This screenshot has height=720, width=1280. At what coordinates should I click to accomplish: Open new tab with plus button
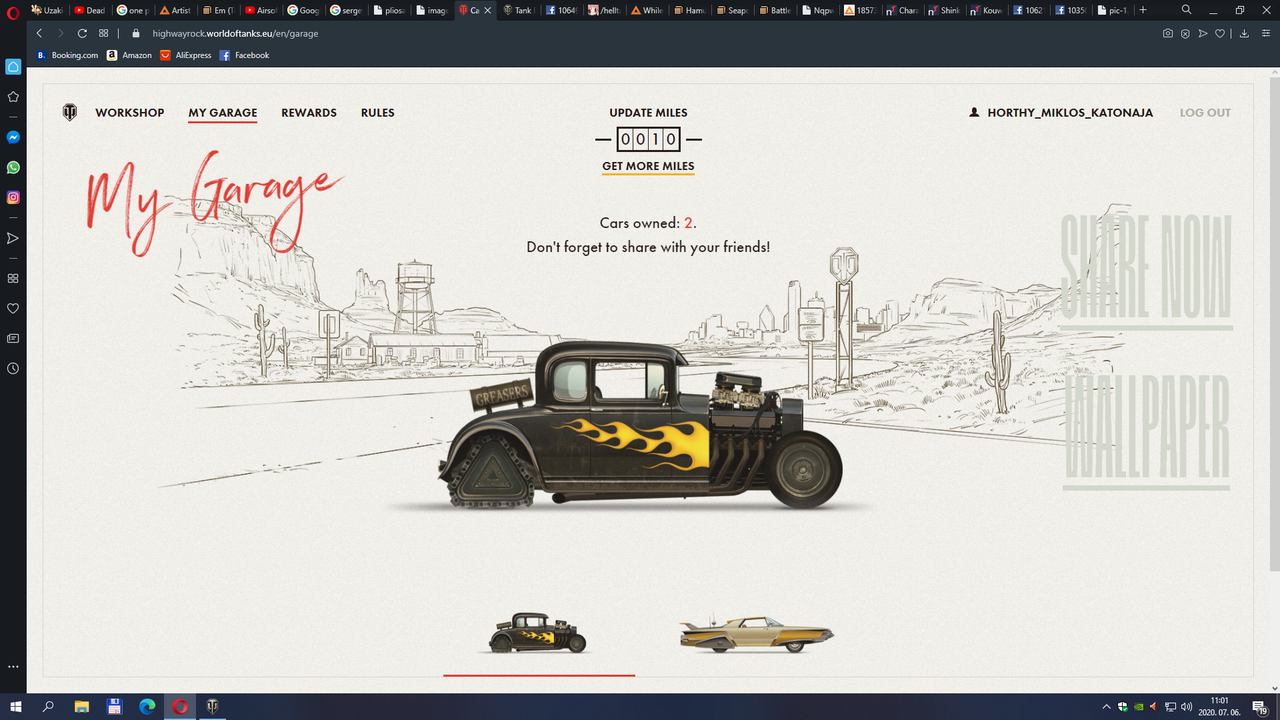coord(1143,10)
